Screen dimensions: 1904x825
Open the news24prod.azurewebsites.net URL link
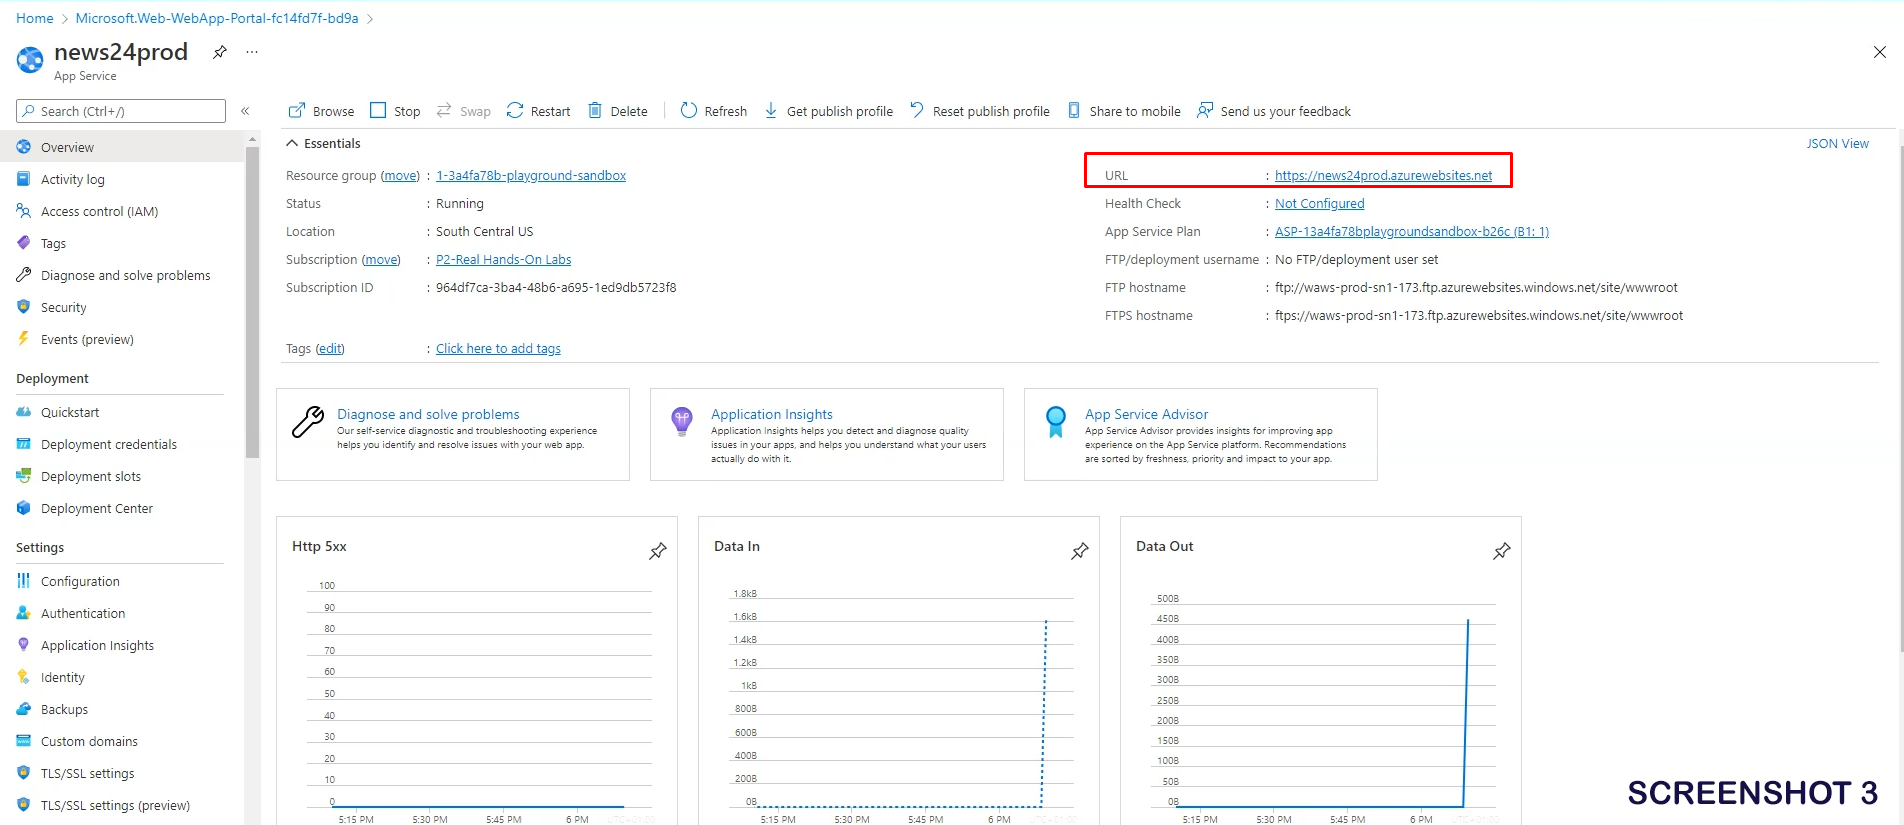point(1383,176)
